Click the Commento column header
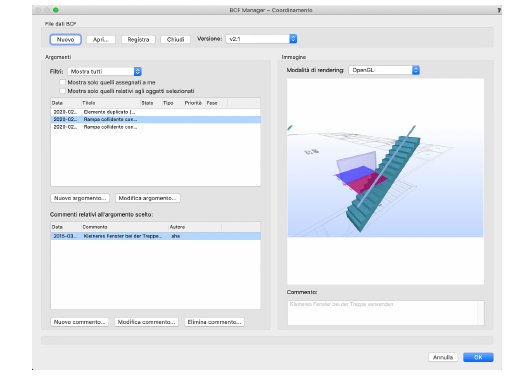Image resolution: width=528 pixels, height=383 pixels. (x=125, y=227)
